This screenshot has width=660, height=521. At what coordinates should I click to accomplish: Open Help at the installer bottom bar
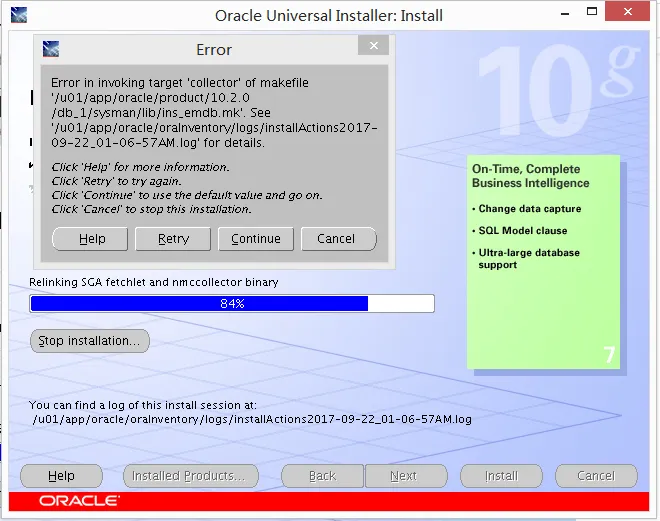61,476
